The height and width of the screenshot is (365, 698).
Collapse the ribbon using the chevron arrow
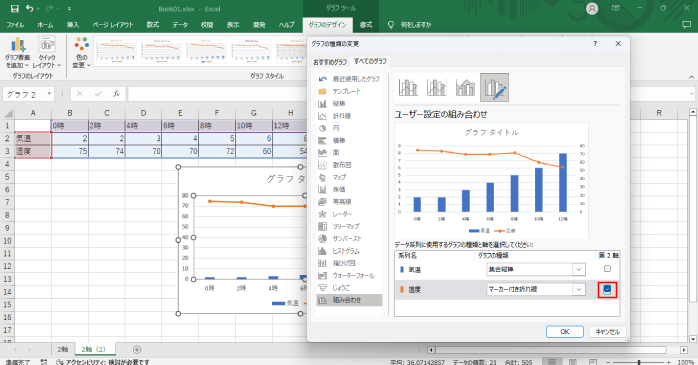pos(691,77)
